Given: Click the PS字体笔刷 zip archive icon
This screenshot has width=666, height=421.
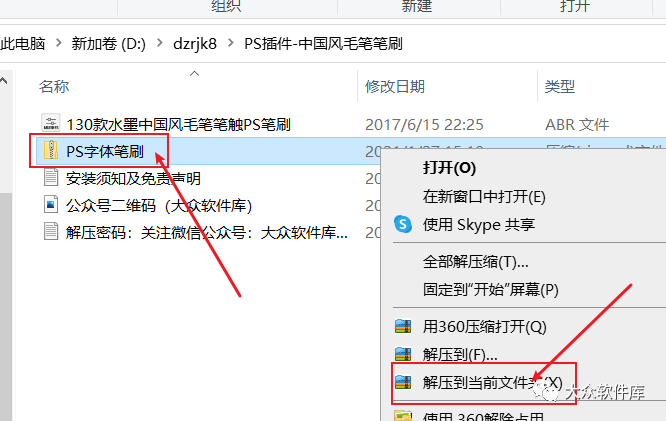Looking at the screenshot, I should click(51, 150).
